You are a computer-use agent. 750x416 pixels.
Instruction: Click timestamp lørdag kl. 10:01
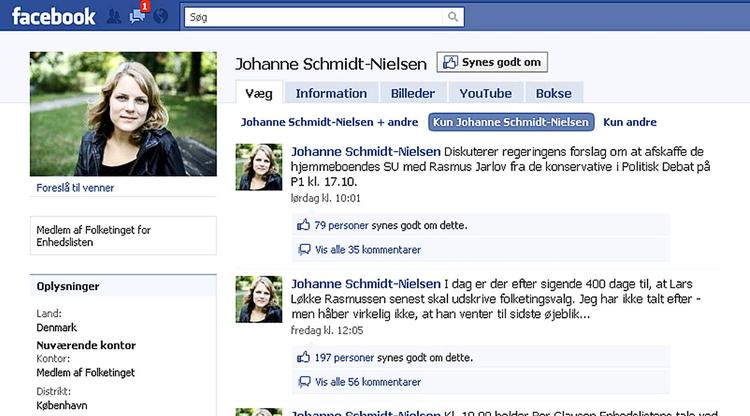pos(326,198)
